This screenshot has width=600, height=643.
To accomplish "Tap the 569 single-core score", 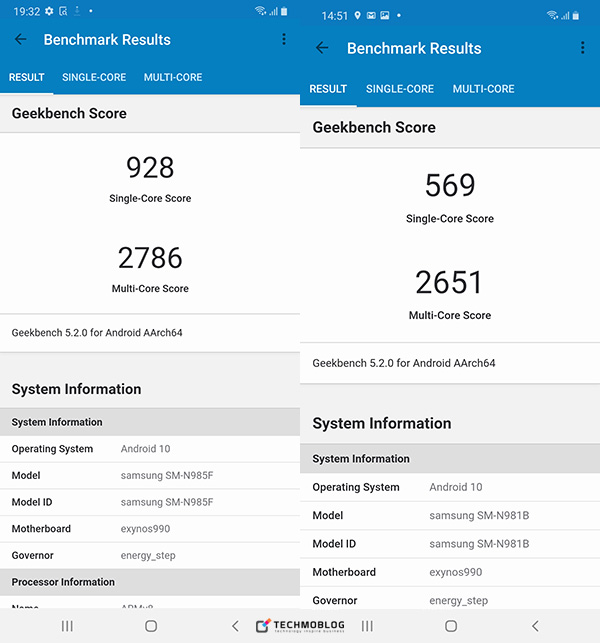I will [450, 185].
